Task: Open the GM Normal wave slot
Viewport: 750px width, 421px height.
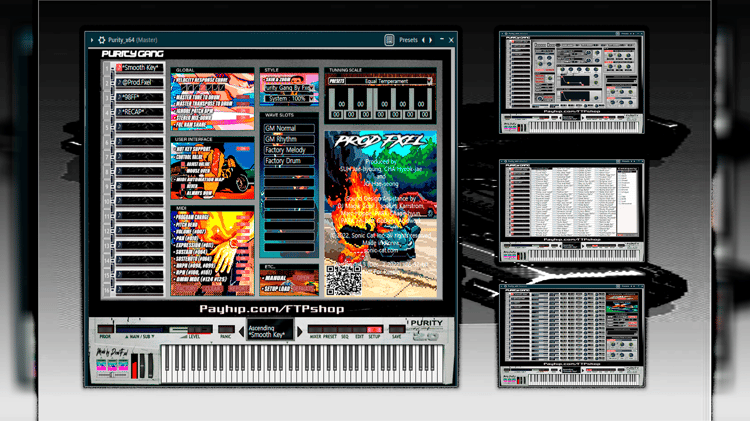Action: tap(289, 128)
